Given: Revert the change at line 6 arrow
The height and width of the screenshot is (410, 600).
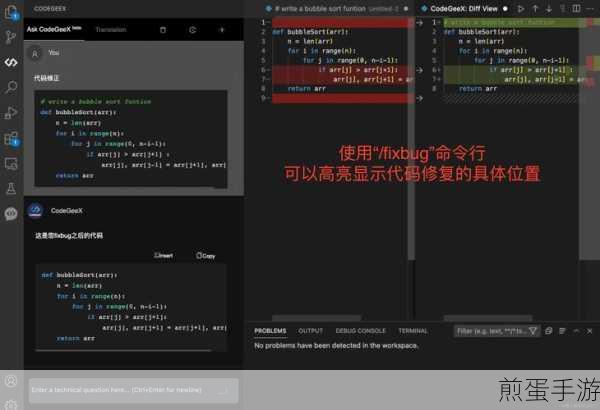Looking at the screenshot, I should click(x=420, y=70).
